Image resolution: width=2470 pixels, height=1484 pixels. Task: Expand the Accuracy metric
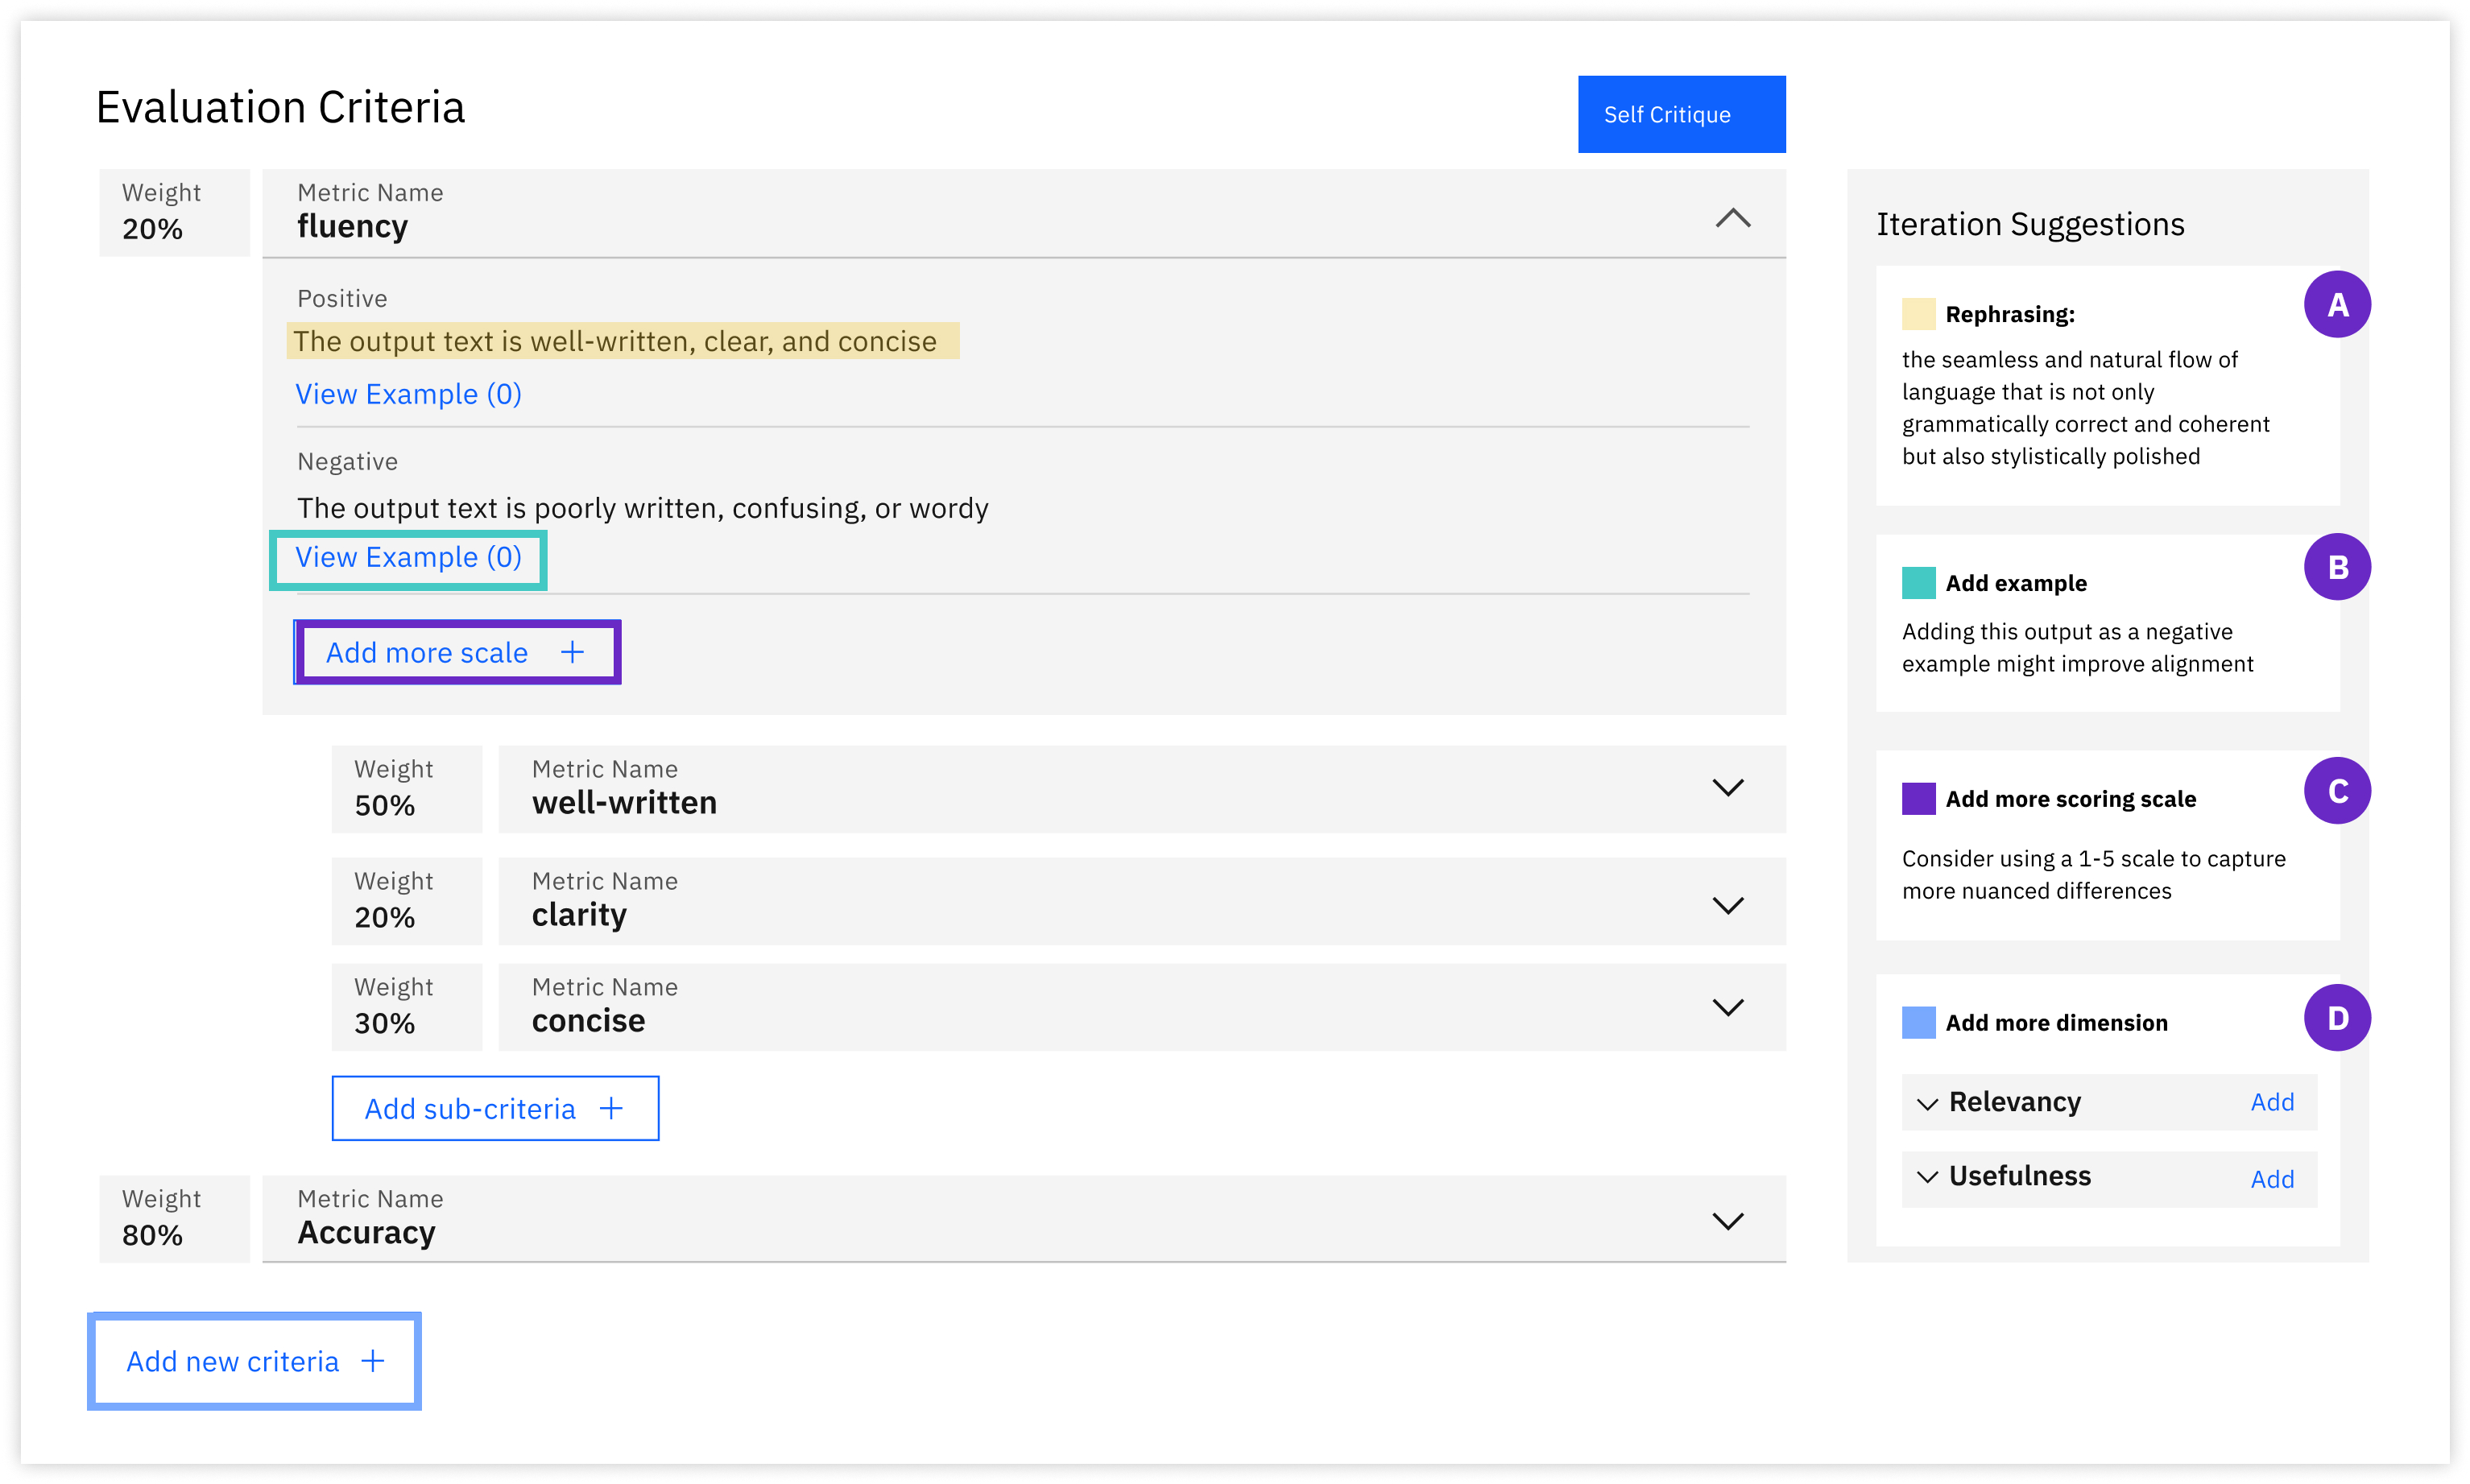(1728, 1221)
